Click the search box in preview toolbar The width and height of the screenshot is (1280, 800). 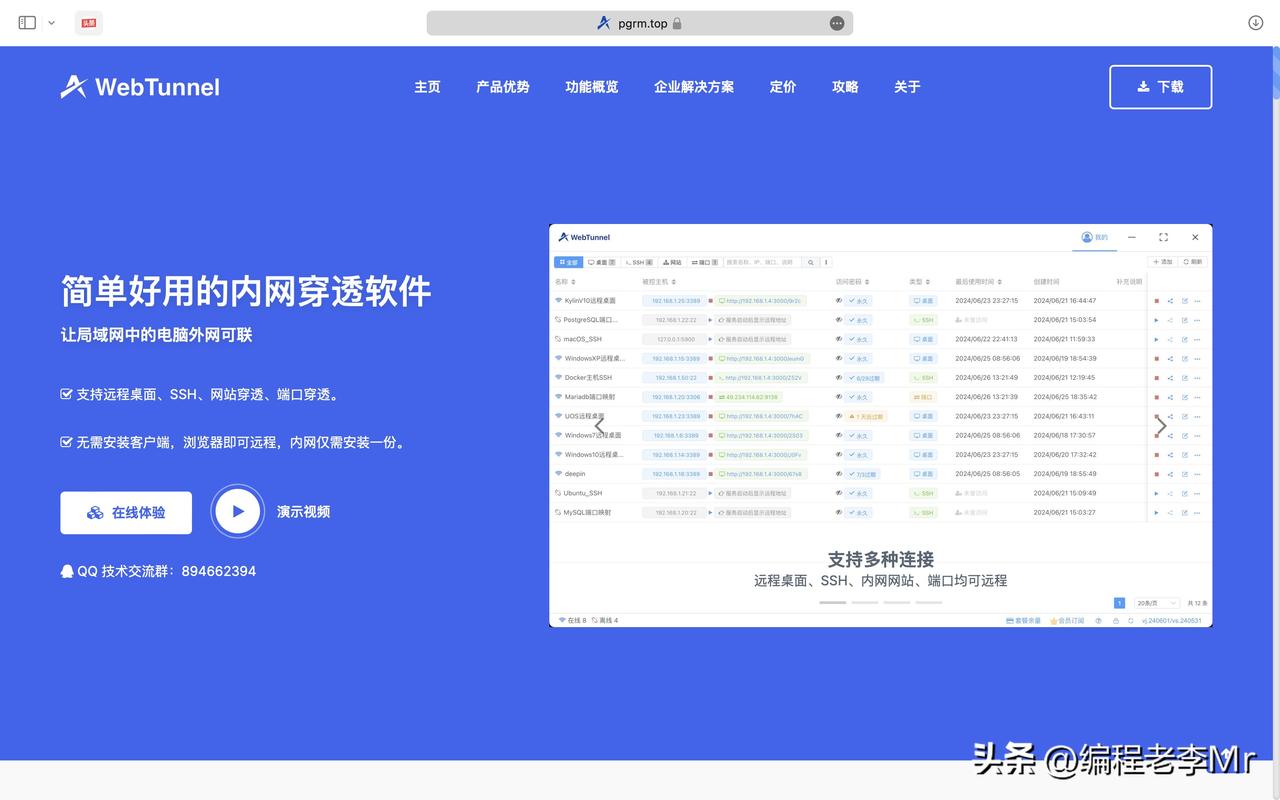point(763,263)
